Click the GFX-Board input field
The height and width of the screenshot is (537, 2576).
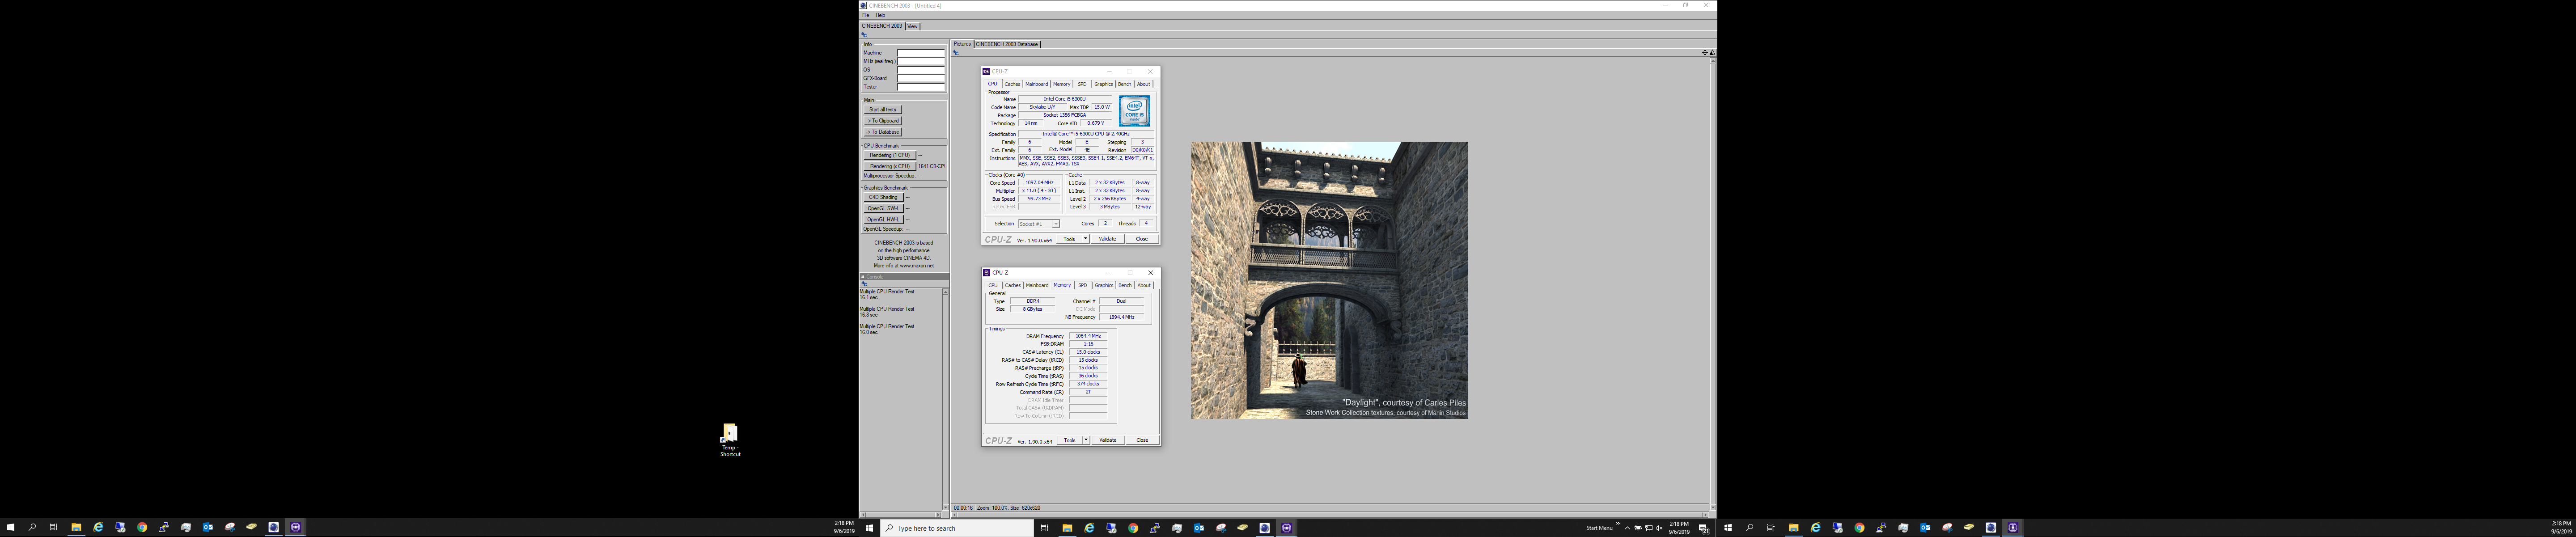(921, 78)
